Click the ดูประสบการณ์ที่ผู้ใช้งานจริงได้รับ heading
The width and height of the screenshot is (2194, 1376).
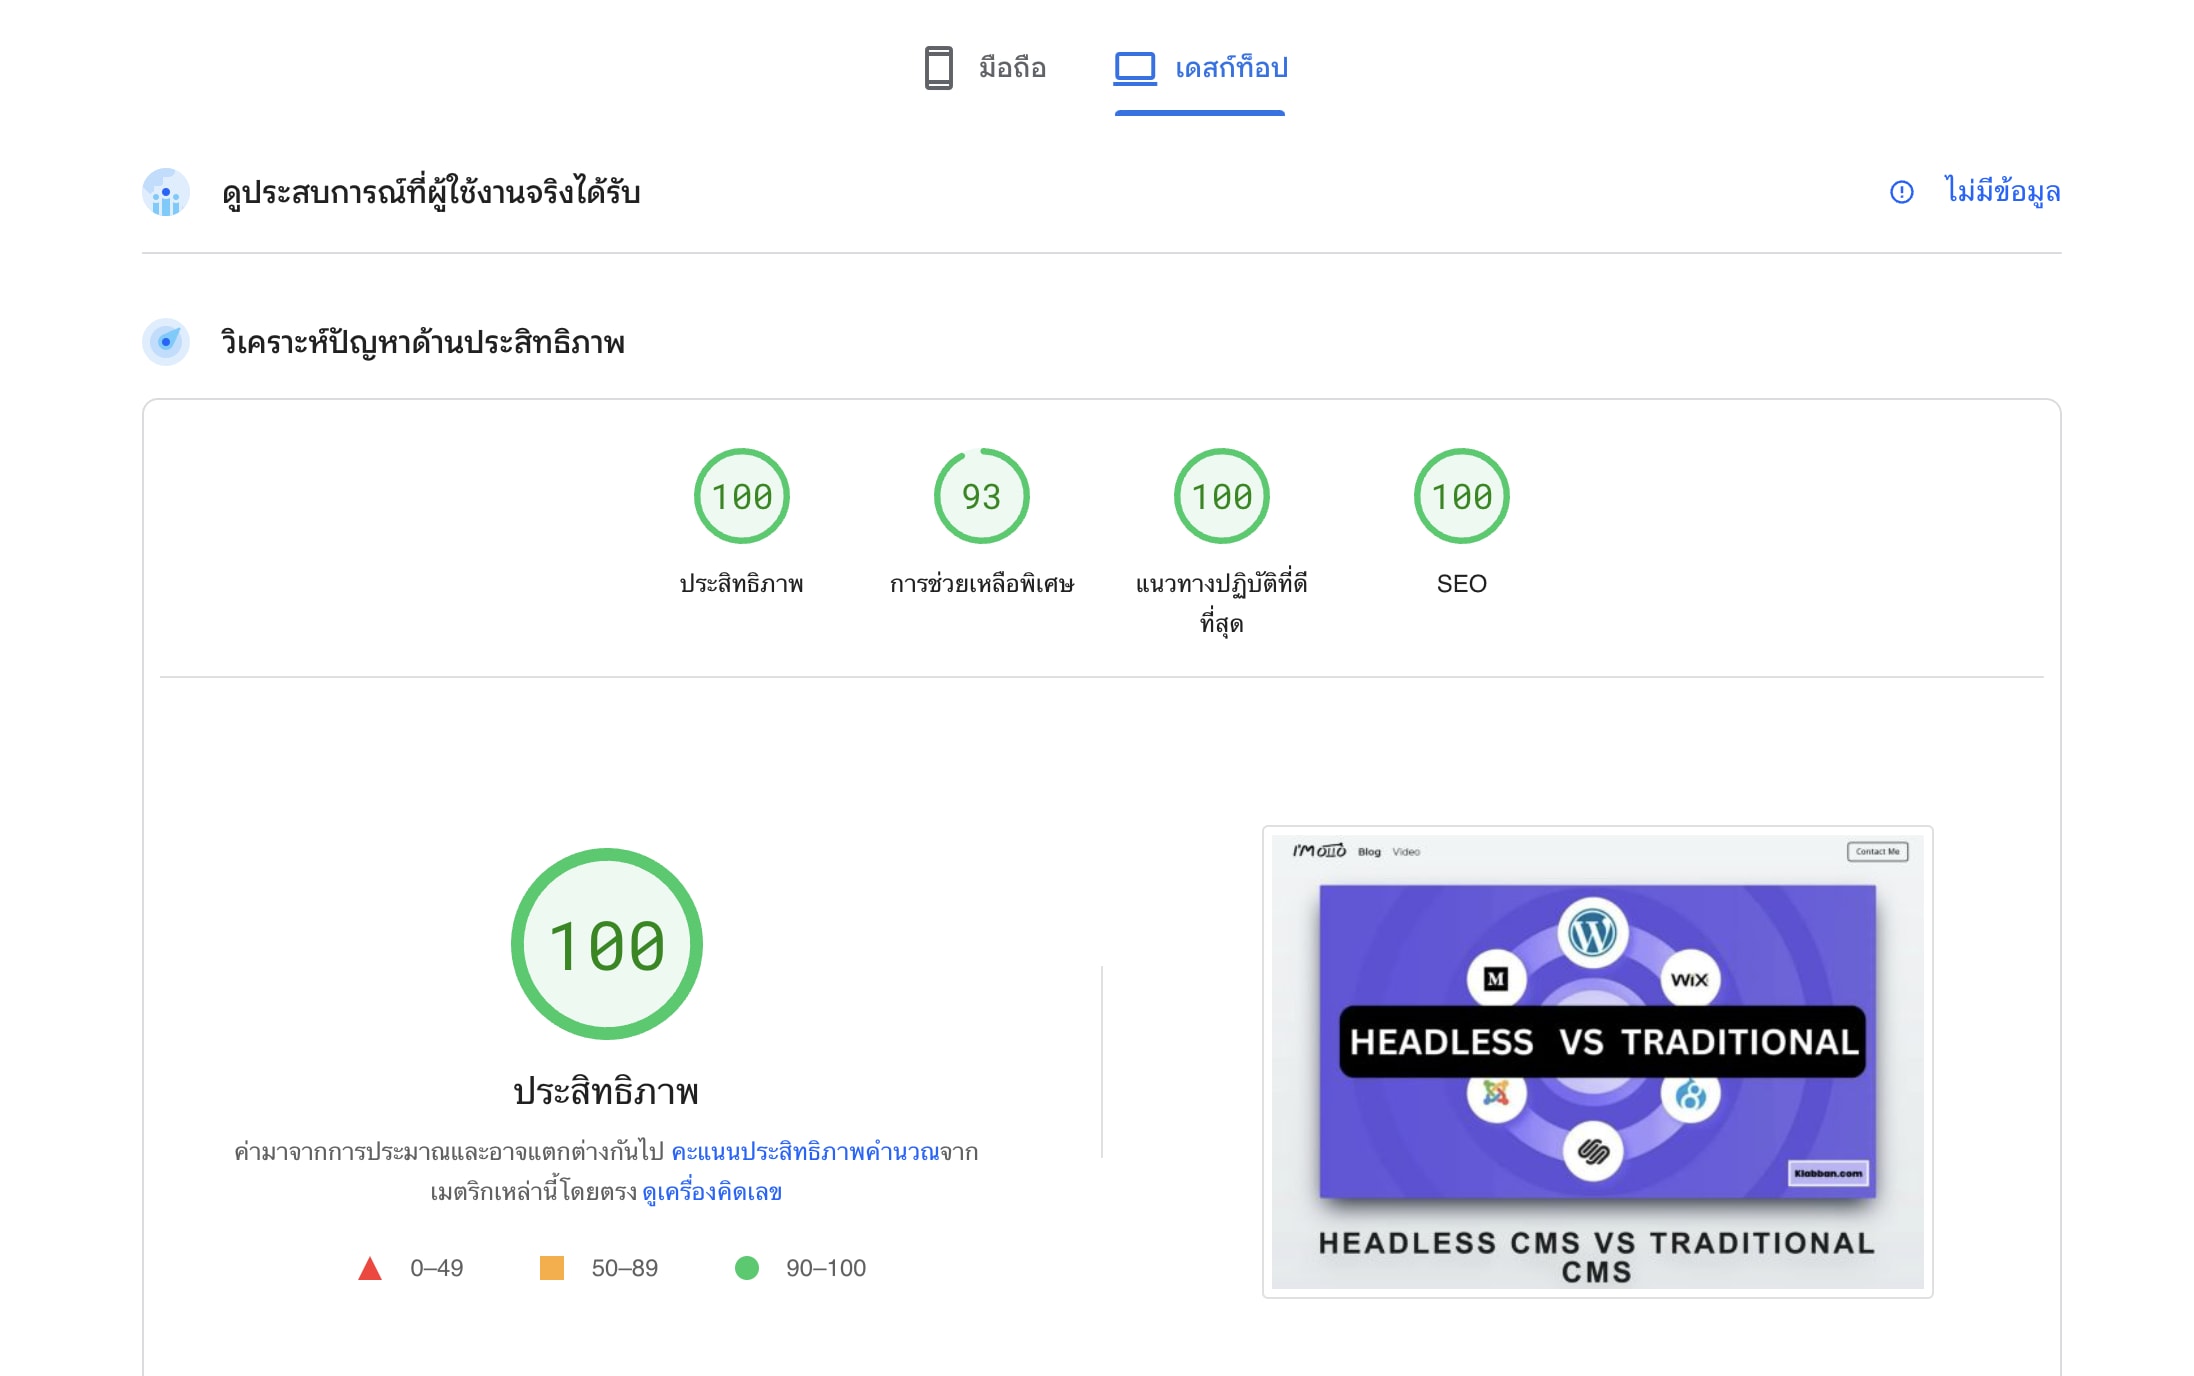coord(431,192)
